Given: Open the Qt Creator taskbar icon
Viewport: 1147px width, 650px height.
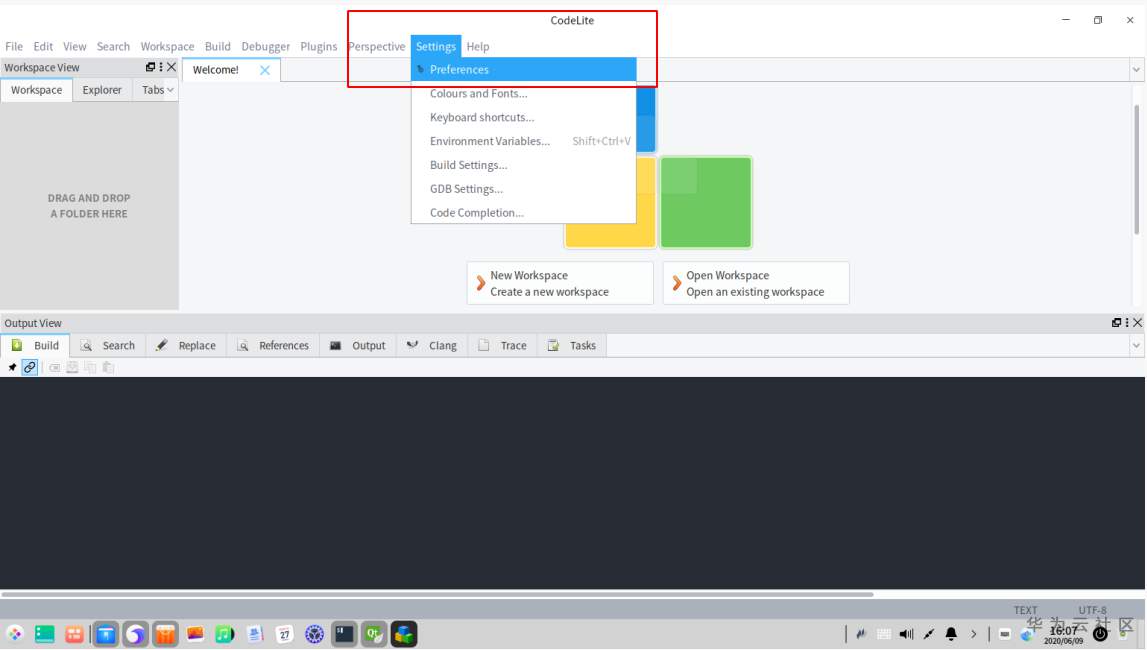Looking at the screenshot, I should point(374,634).
